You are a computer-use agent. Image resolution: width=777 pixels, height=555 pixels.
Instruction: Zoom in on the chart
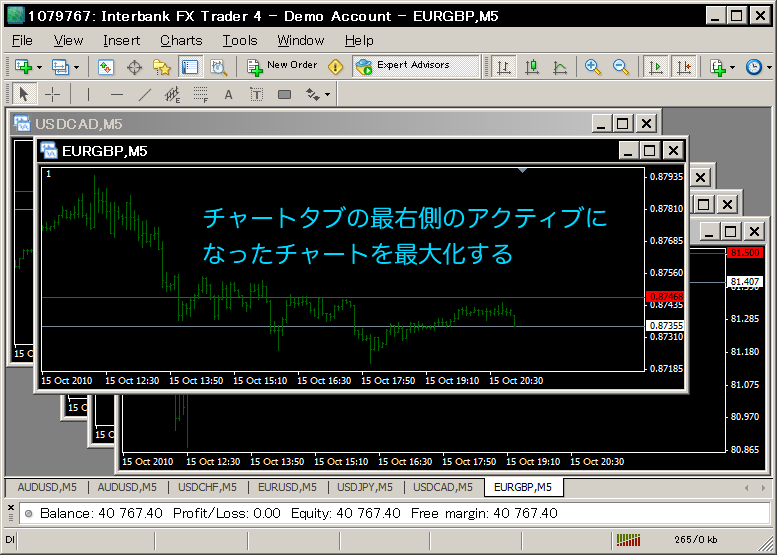point(593,66)
